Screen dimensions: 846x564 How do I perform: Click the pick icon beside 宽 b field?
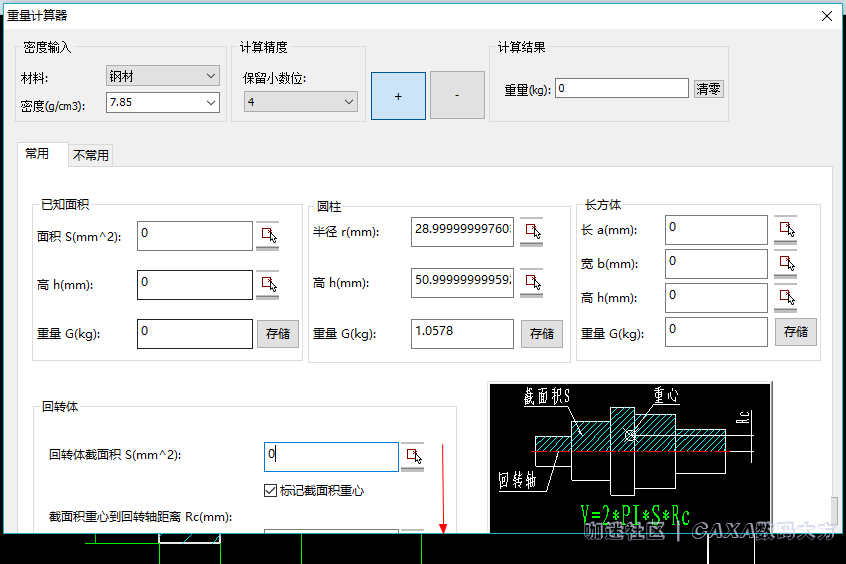[785, 264]
